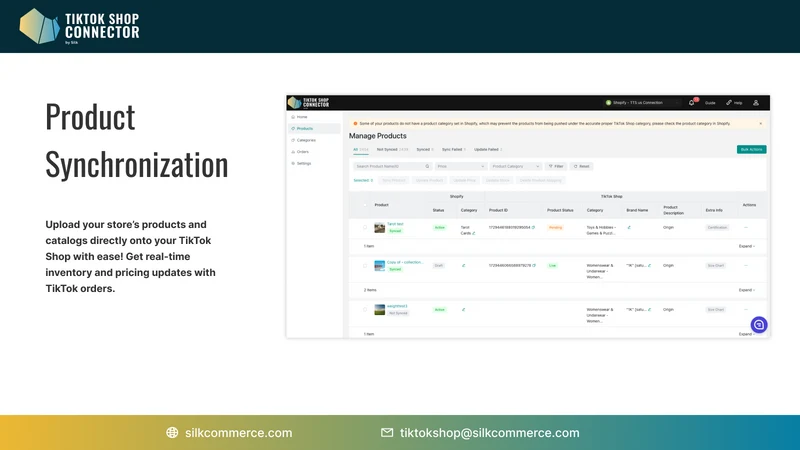The height and width of the screenshot is (450, 800).
Task: Click the Update Price button
Action: (x=464, y=180)
